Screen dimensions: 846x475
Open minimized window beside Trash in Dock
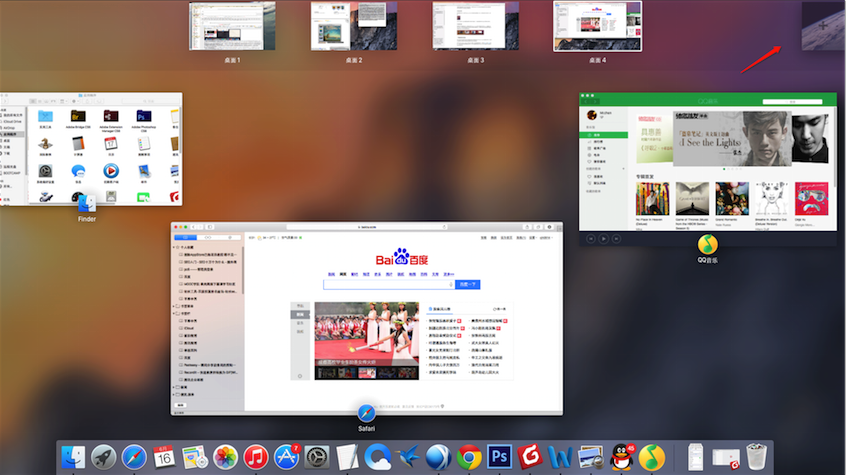point(726,458)
